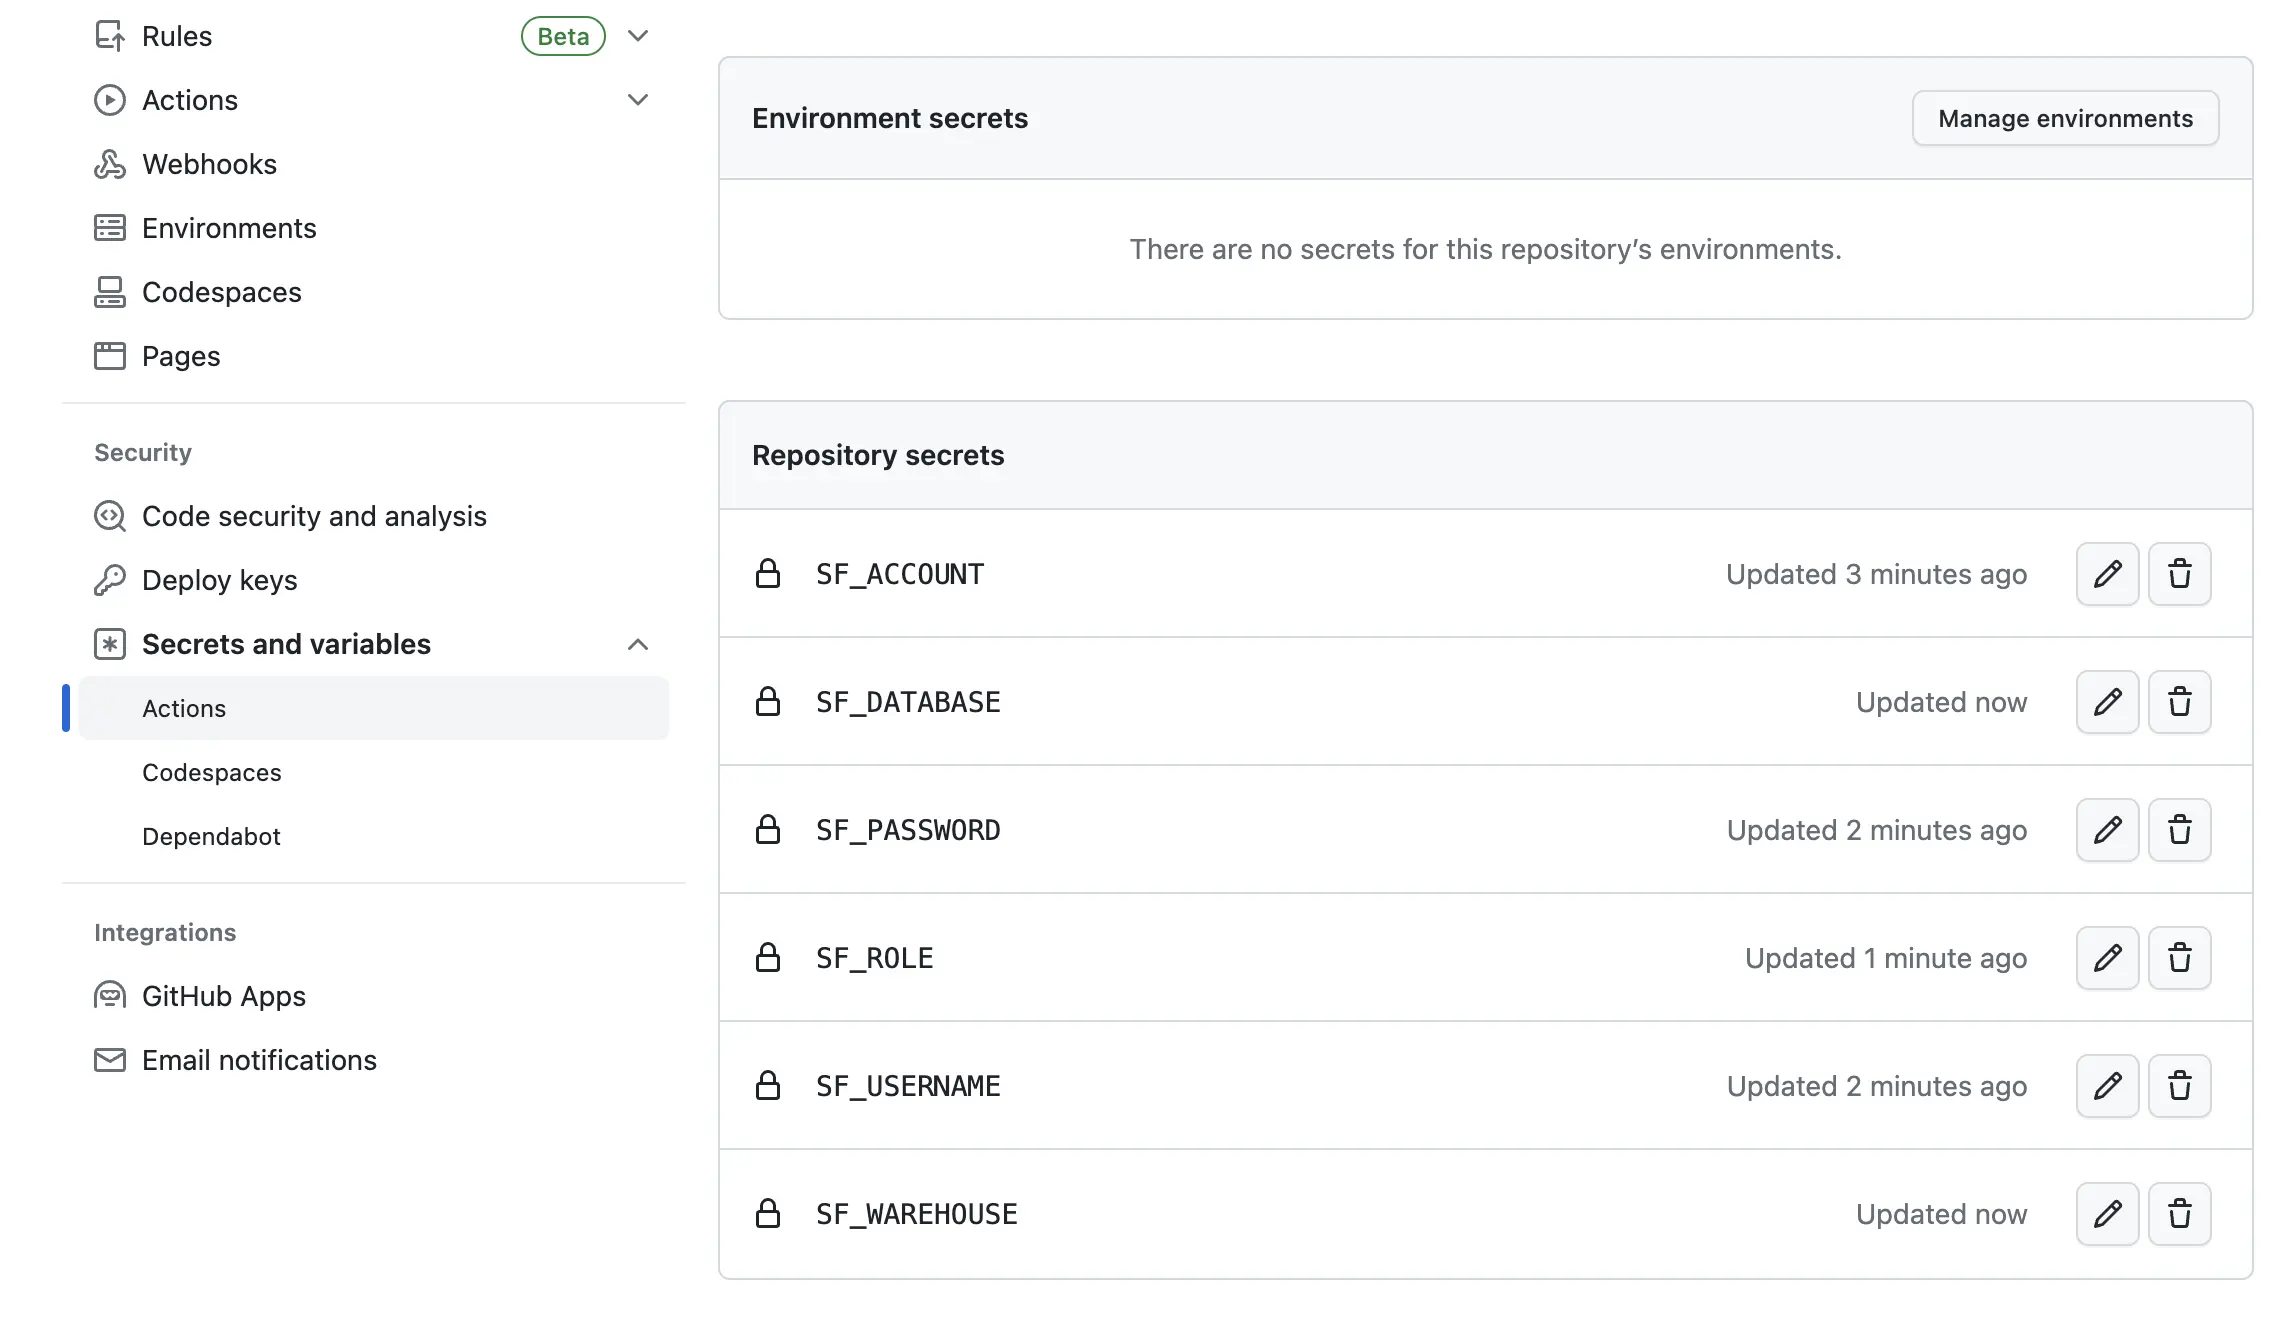
Task: Edit SF_USERNAME with pencil icon
Action: pos(2107,1086)
